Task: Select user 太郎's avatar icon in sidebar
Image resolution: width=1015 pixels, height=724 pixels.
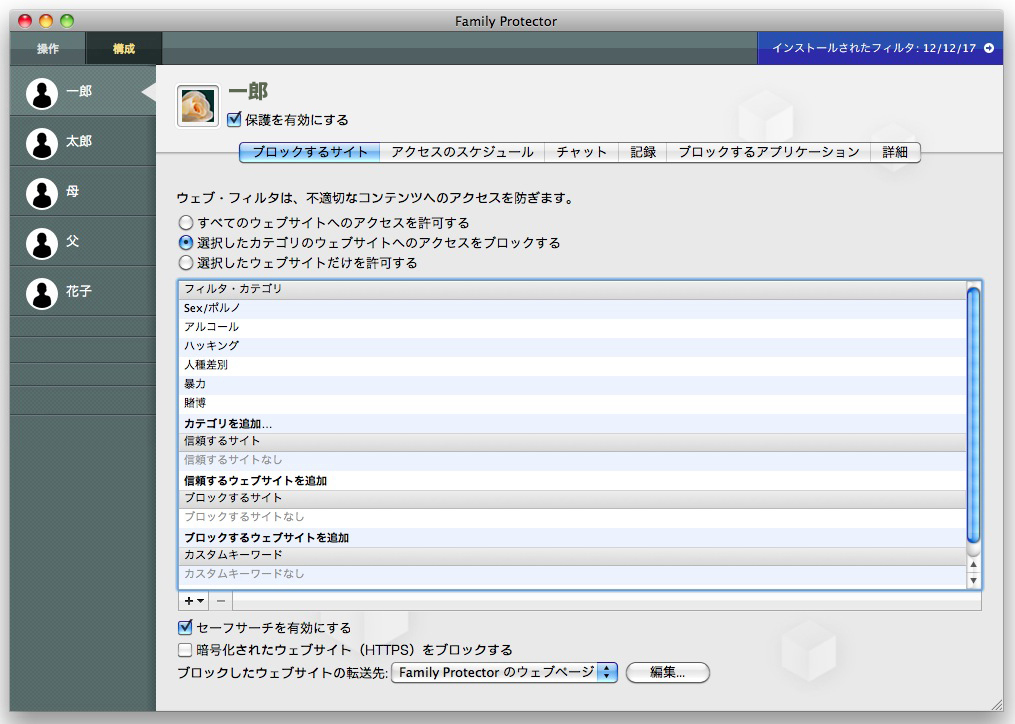Action: tap(42, 143)
